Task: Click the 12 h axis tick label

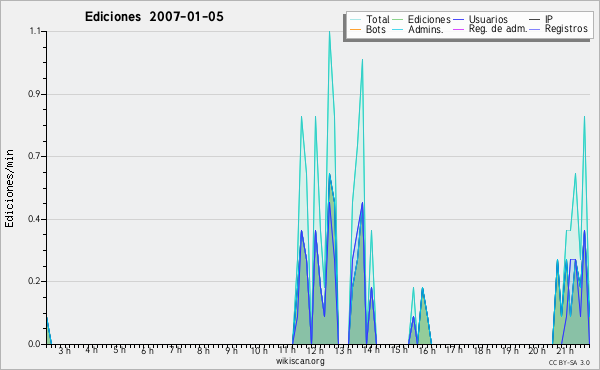Action: click(x=315, y=350)
